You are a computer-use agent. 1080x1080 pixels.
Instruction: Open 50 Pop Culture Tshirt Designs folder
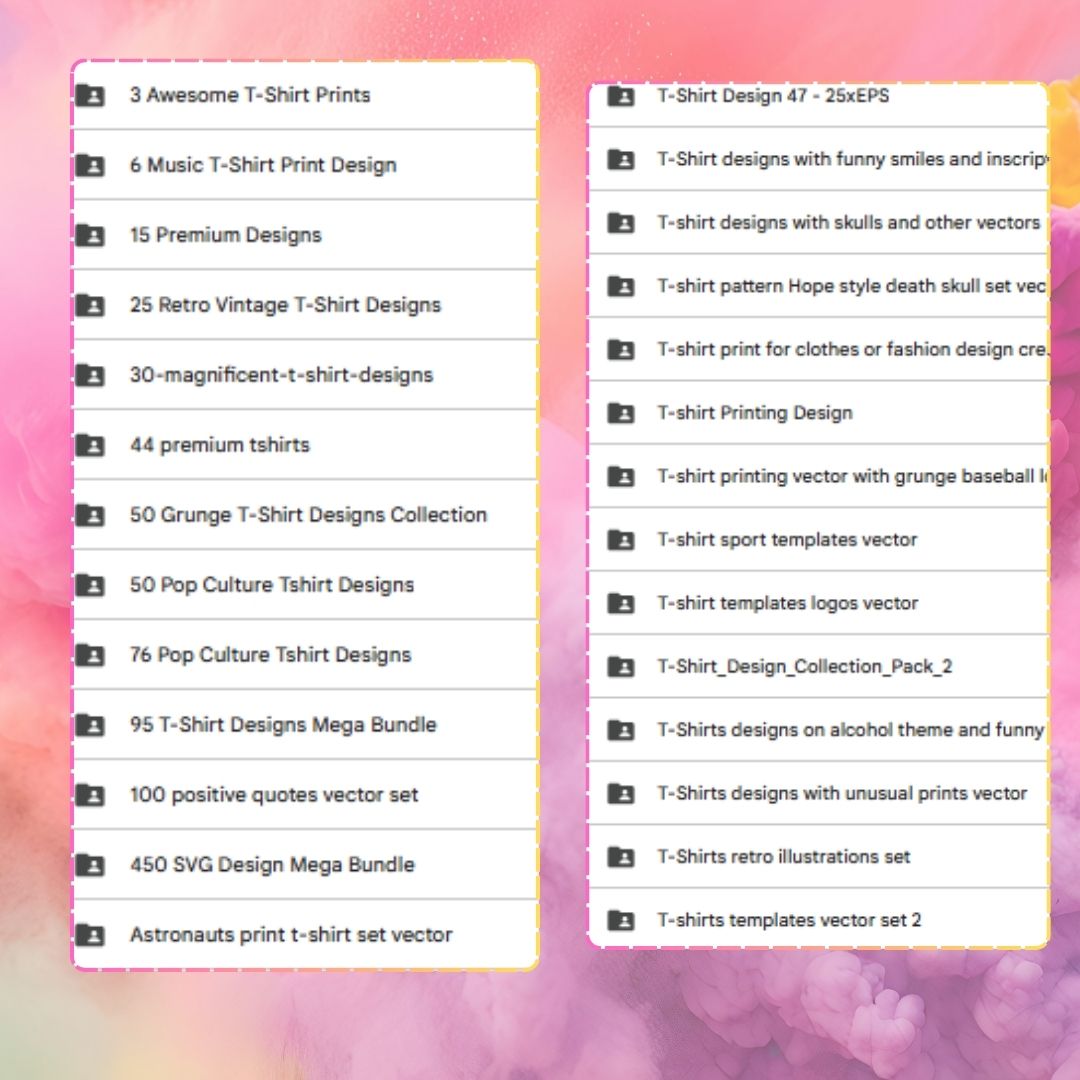tap(271, 585)
